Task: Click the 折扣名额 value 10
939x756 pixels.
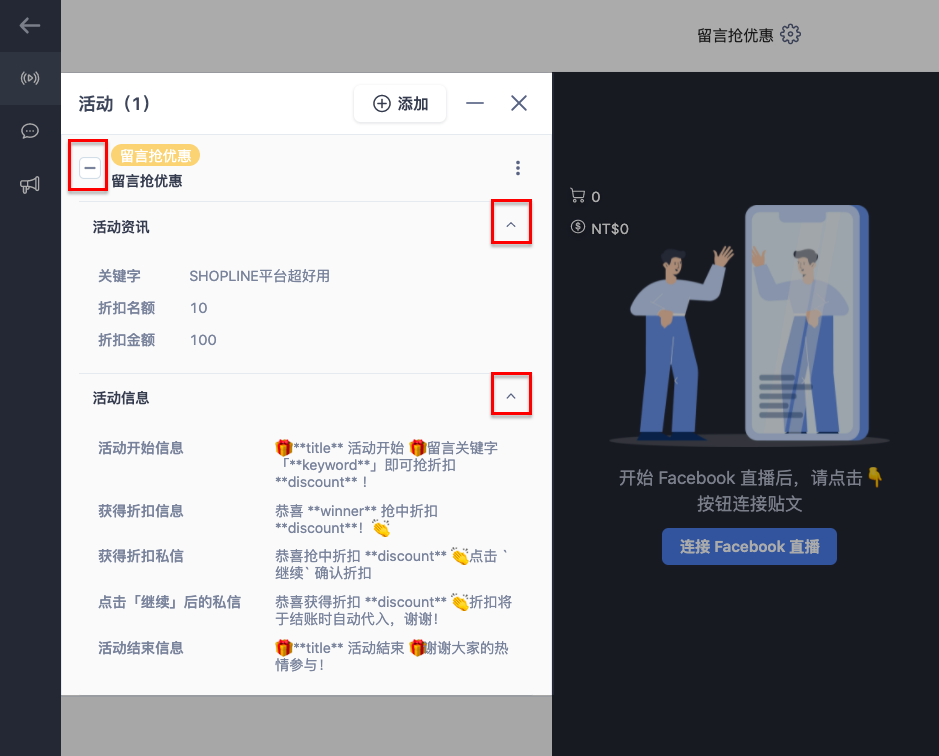Action: (x=198, y=308)
